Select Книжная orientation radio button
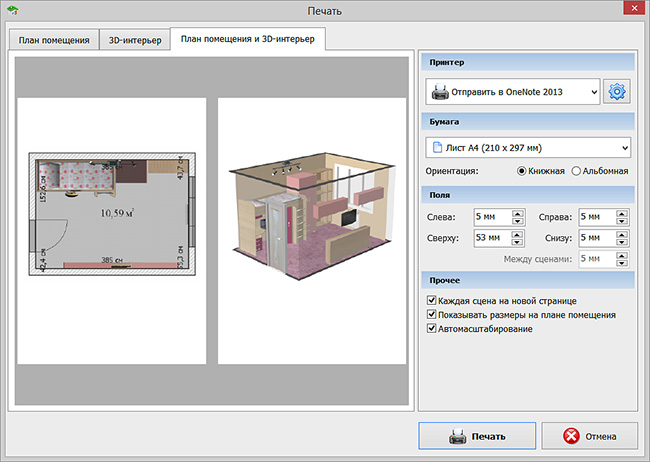 [521, 171]
